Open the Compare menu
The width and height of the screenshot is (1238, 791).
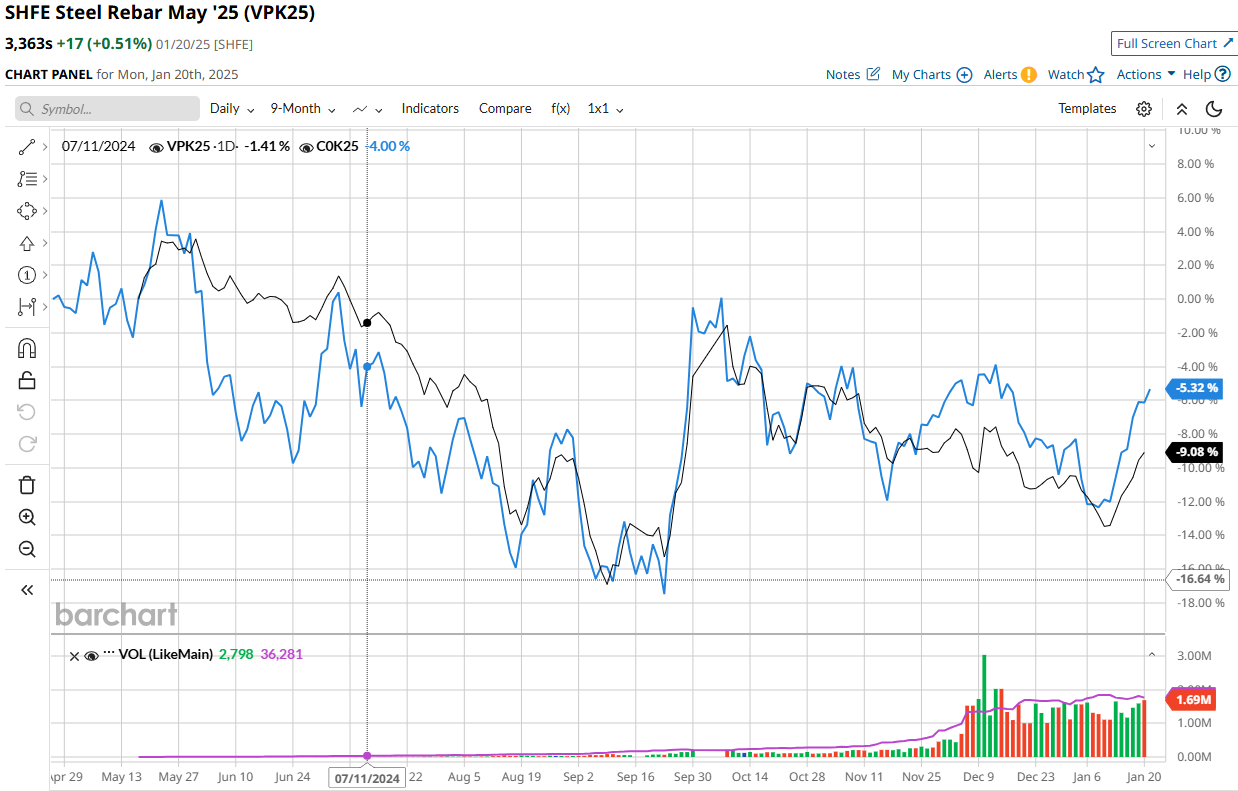(x=505, y=109)
